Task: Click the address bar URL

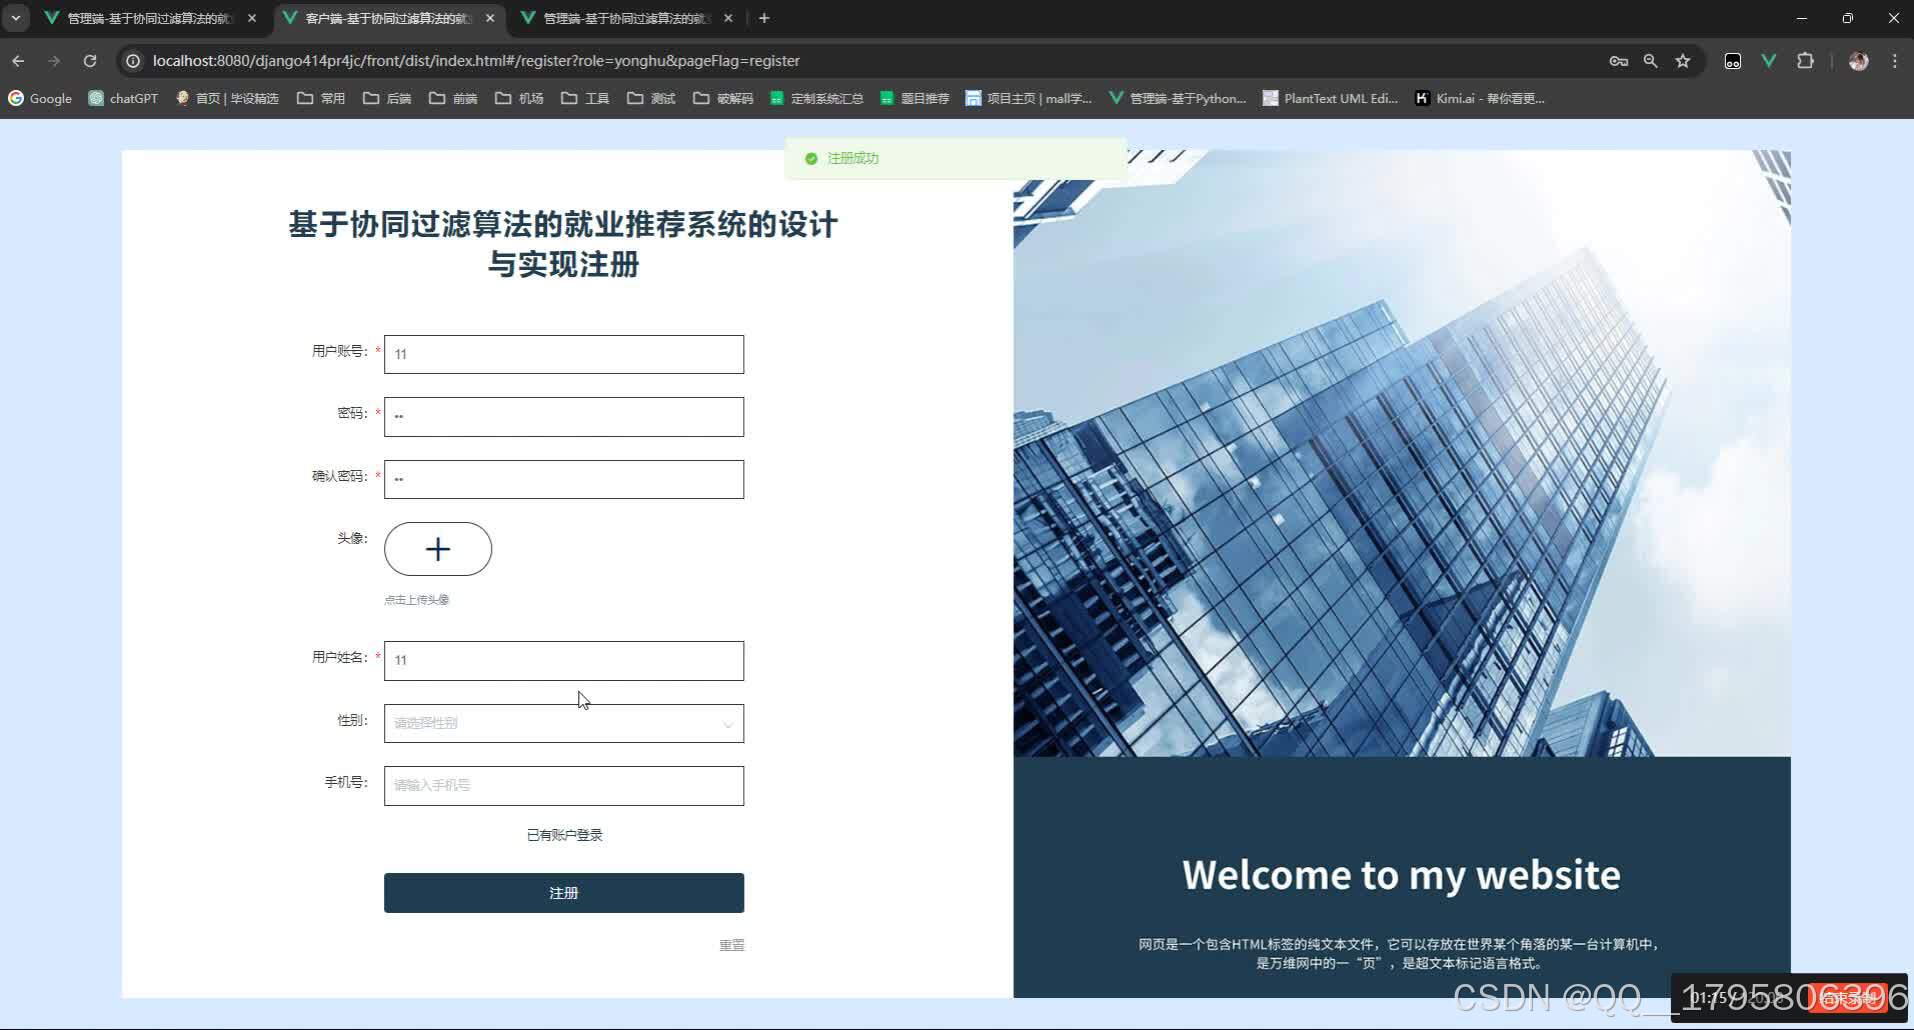Action: 476,61
